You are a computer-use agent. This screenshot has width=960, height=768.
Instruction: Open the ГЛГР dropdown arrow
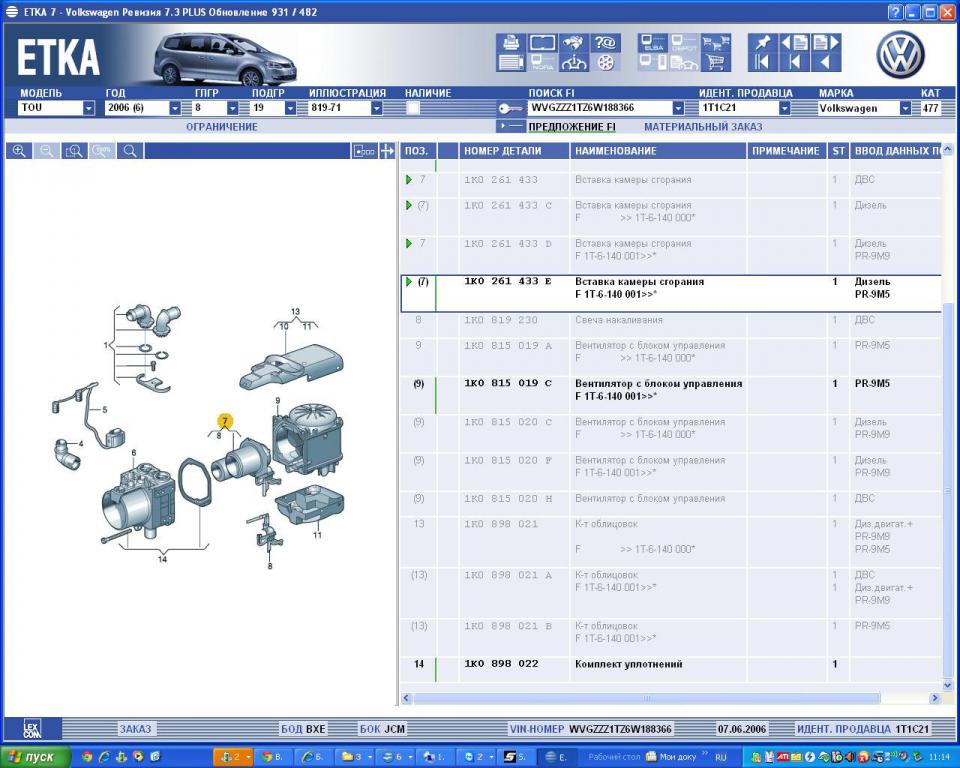[x=233, y=108]
